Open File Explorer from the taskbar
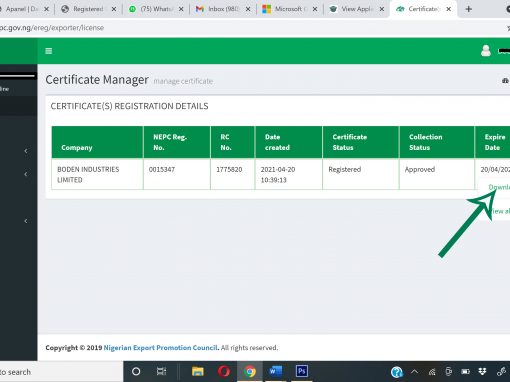 pyautogui.click(x=198, y=371)
